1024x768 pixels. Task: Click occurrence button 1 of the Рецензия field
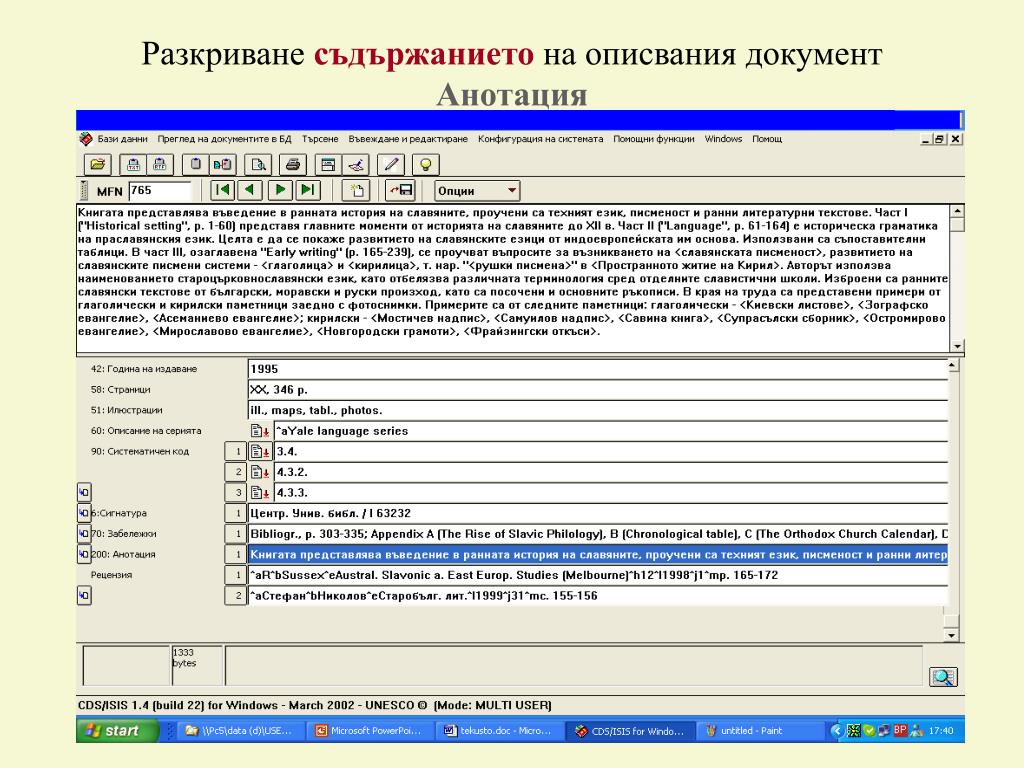[236, 575]
